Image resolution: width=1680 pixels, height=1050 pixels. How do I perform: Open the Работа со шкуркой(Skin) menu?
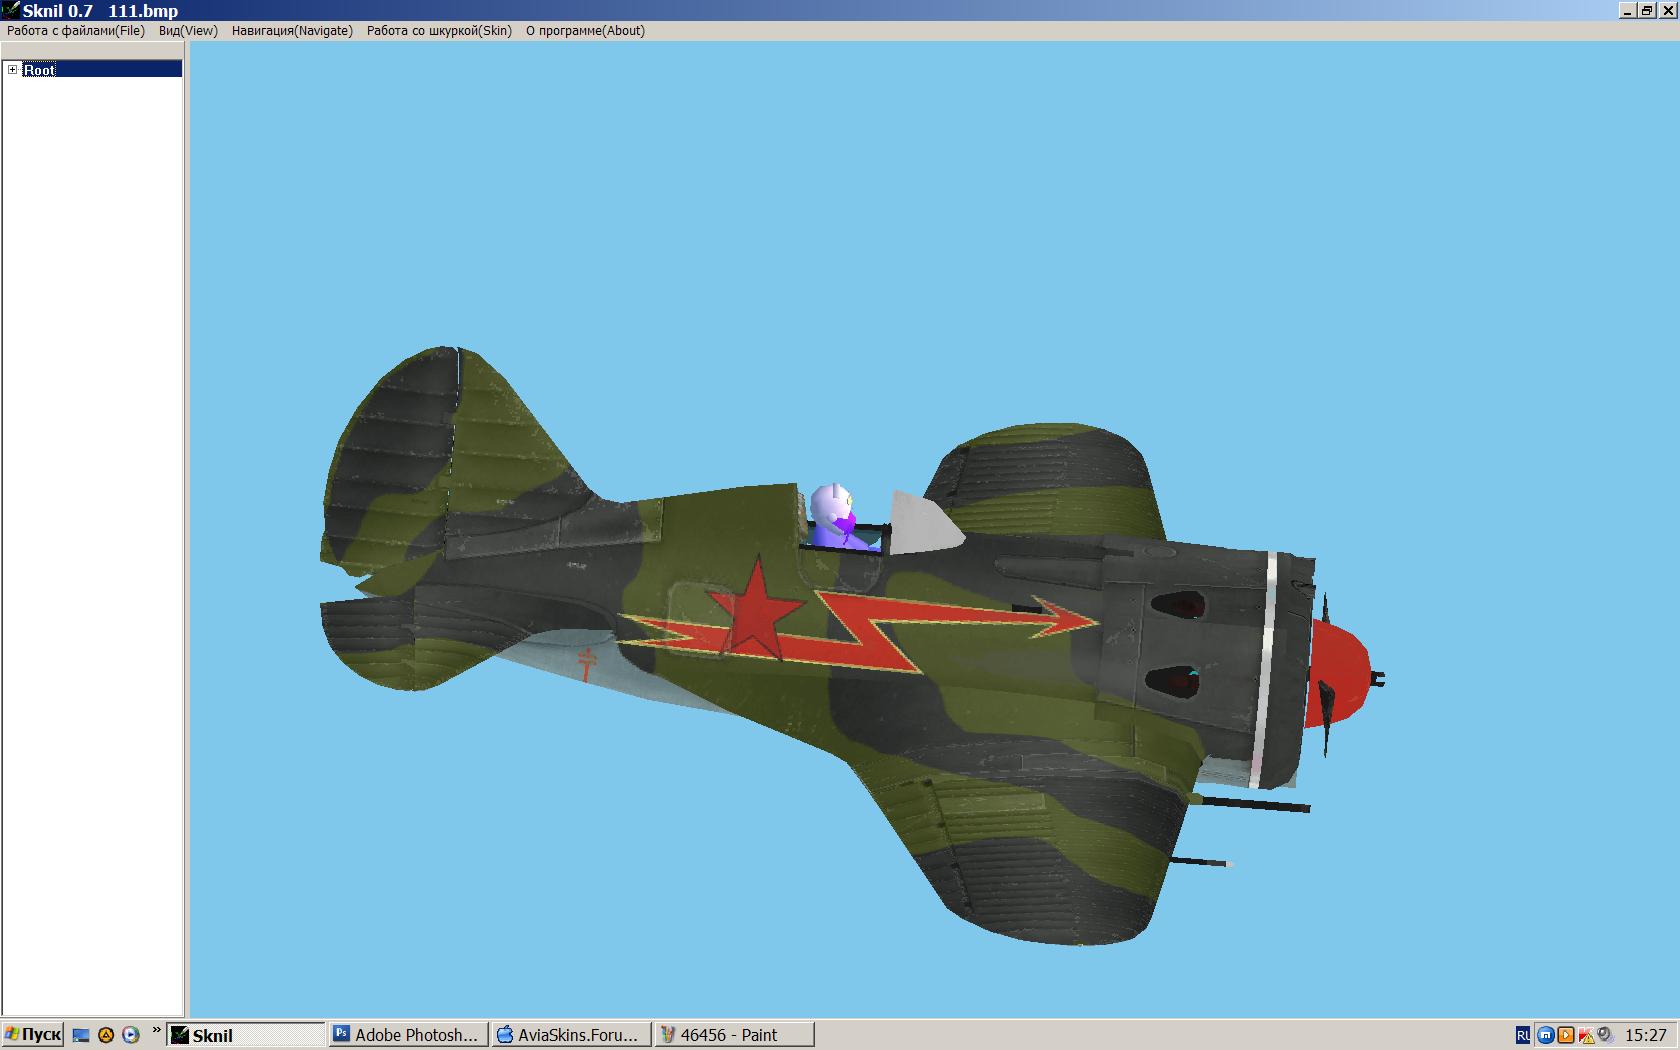coord(439,30)
